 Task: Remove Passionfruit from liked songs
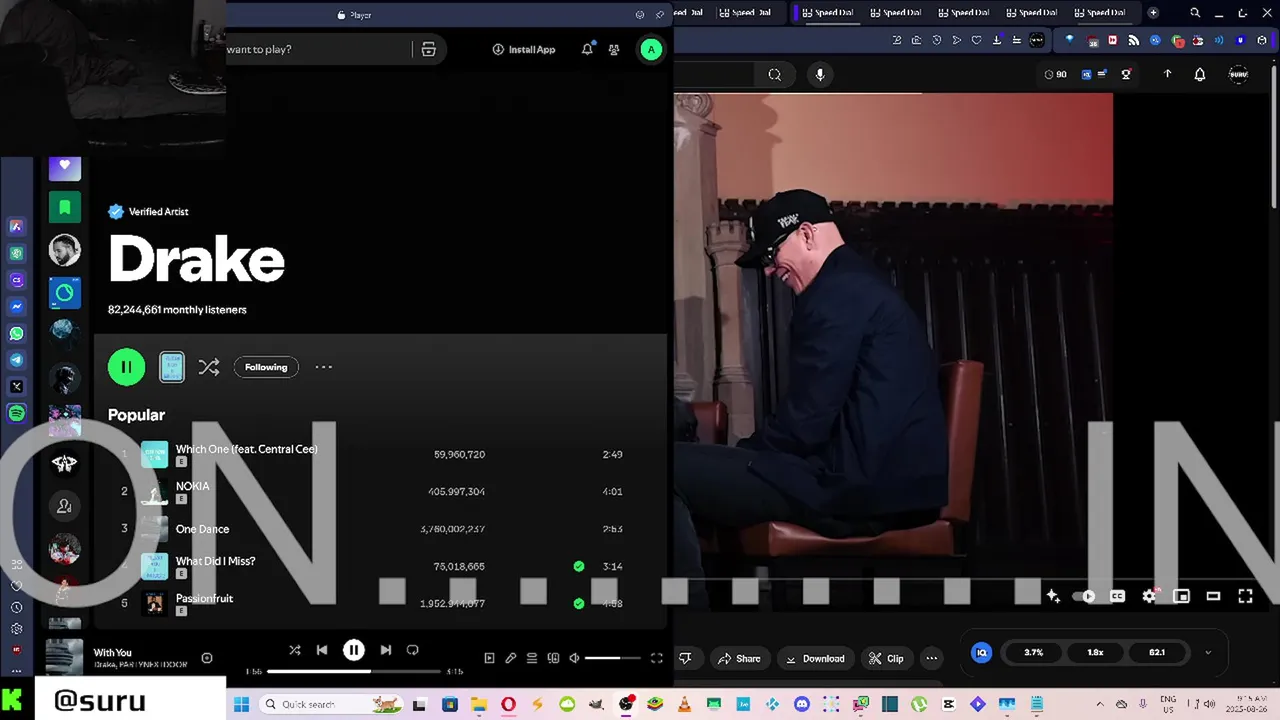click(579, 603)
